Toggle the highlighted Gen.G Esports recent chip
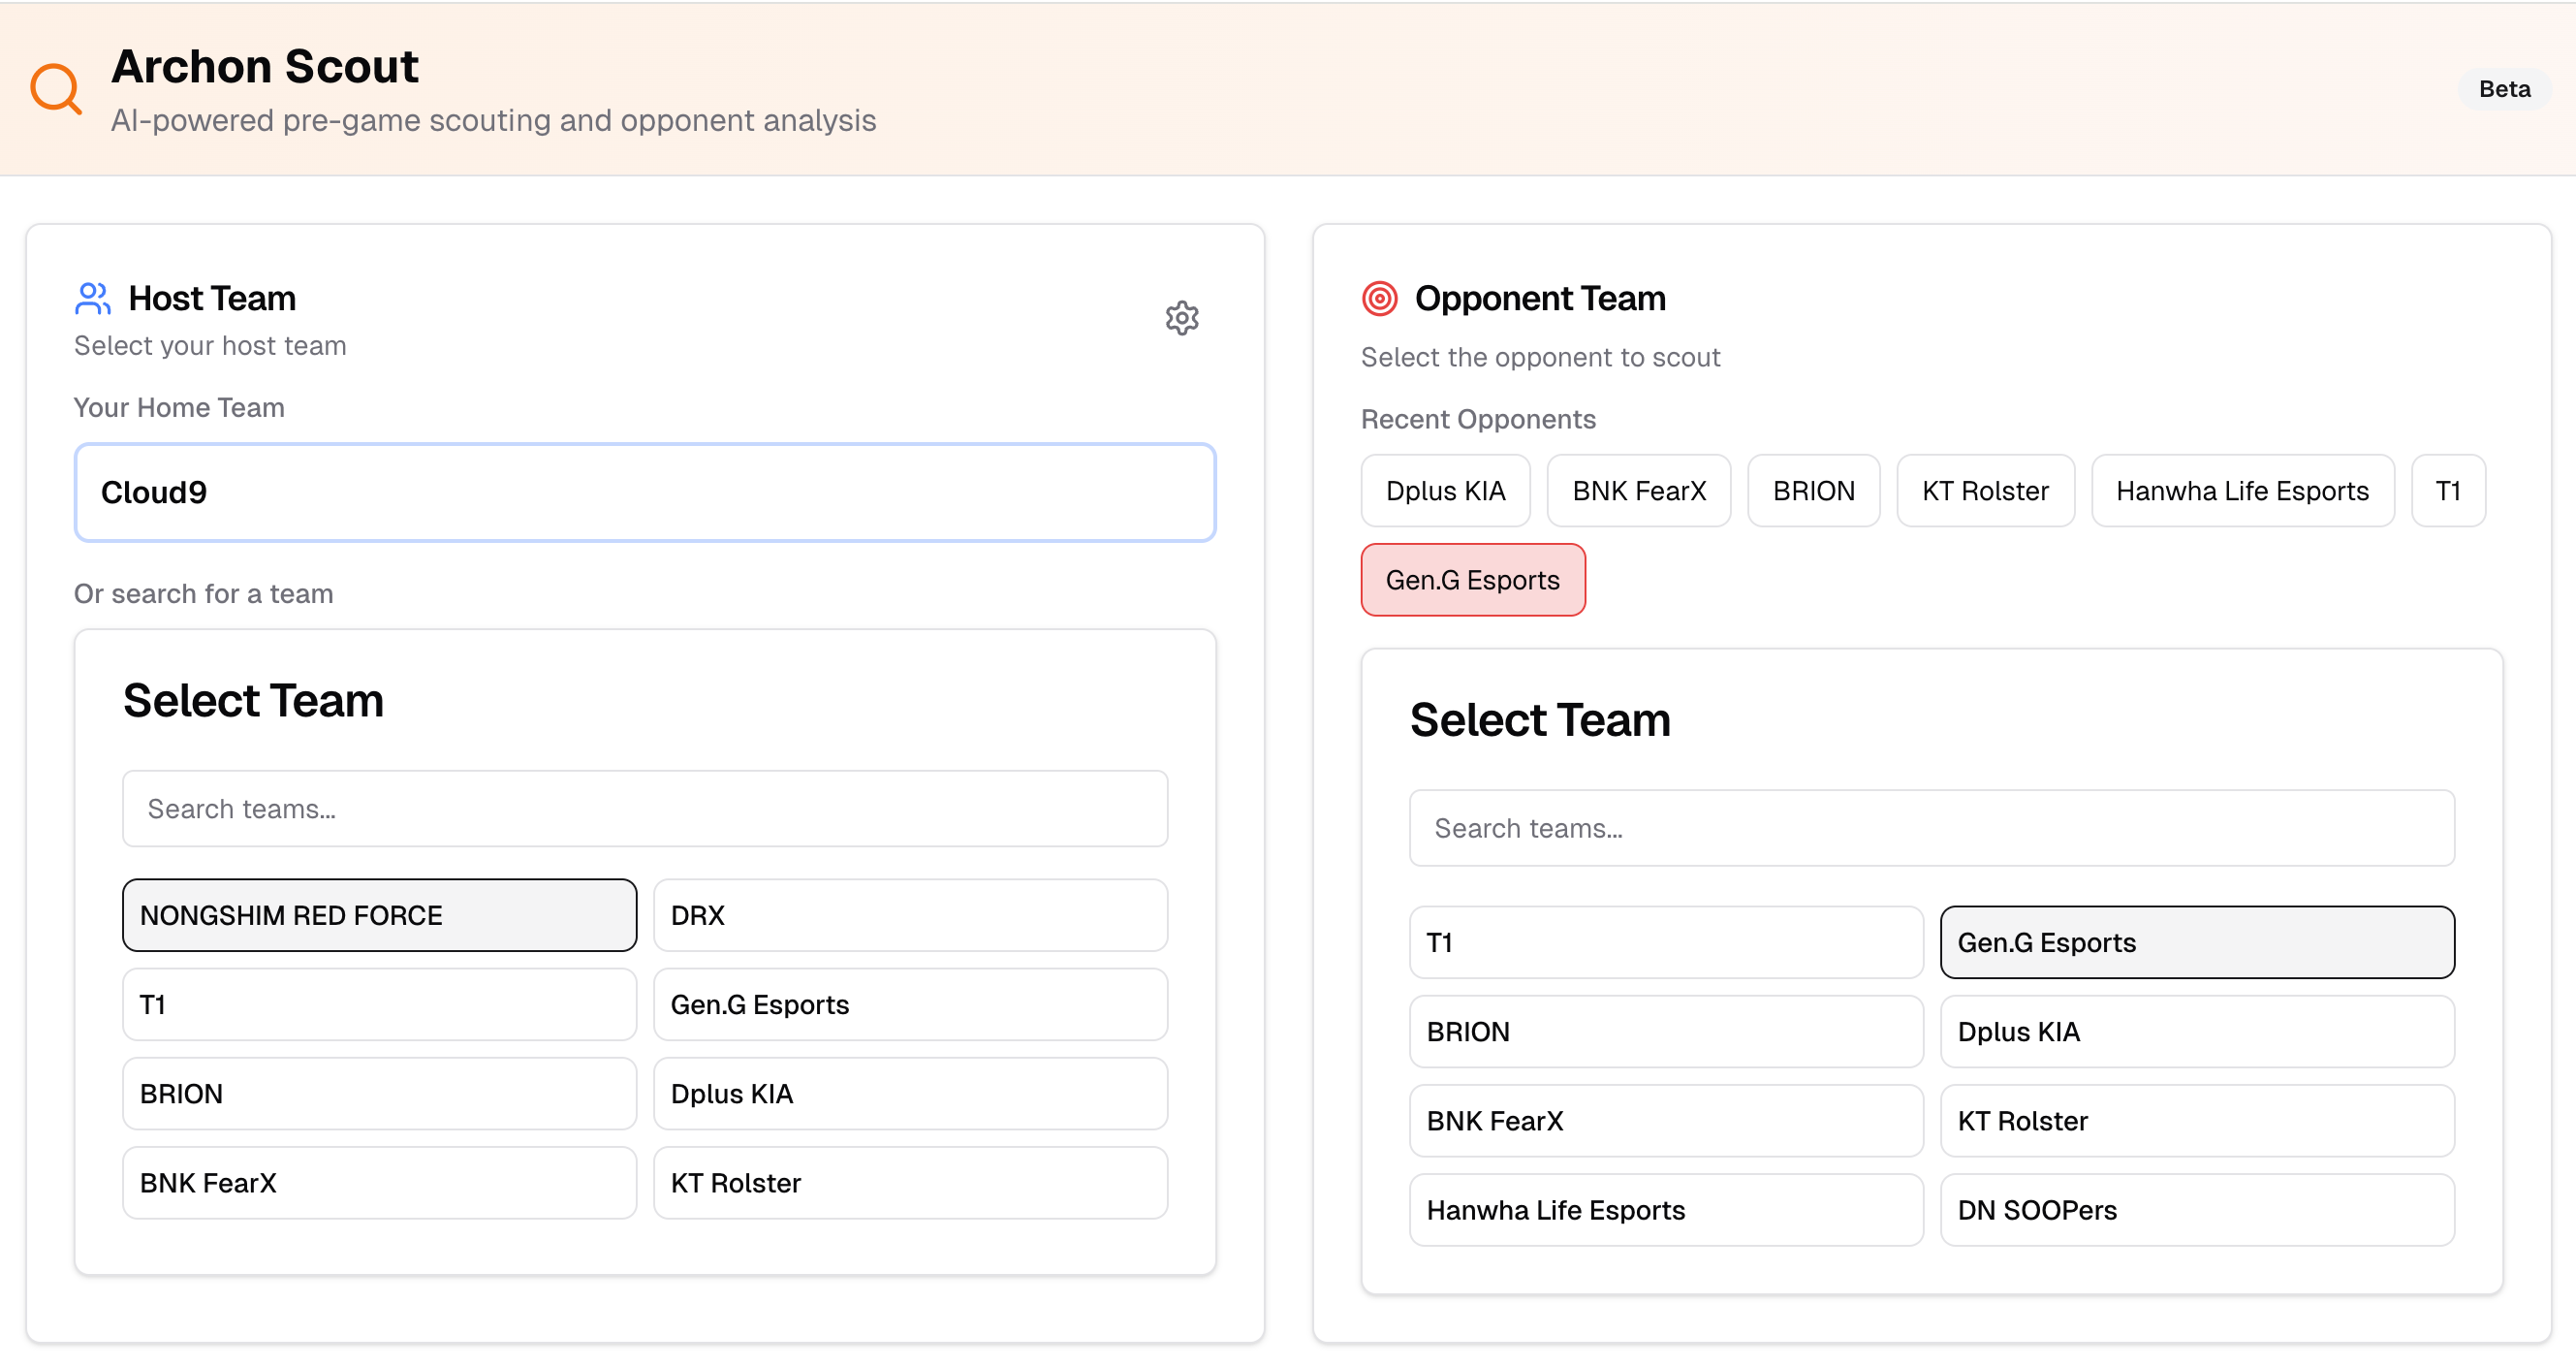This screenshot has height=1367, width=2576. tap(1472, 580)
